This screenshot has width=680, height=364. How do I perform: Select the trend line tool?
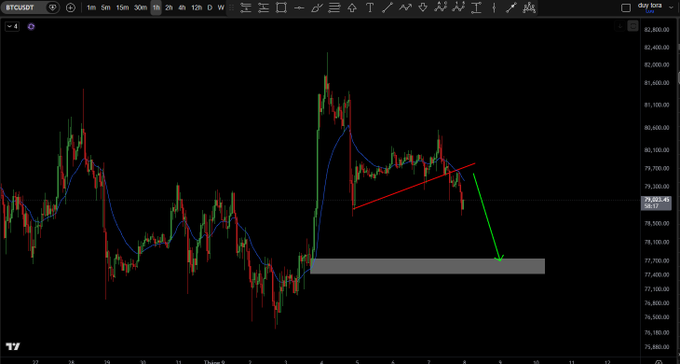coord(387,7)
